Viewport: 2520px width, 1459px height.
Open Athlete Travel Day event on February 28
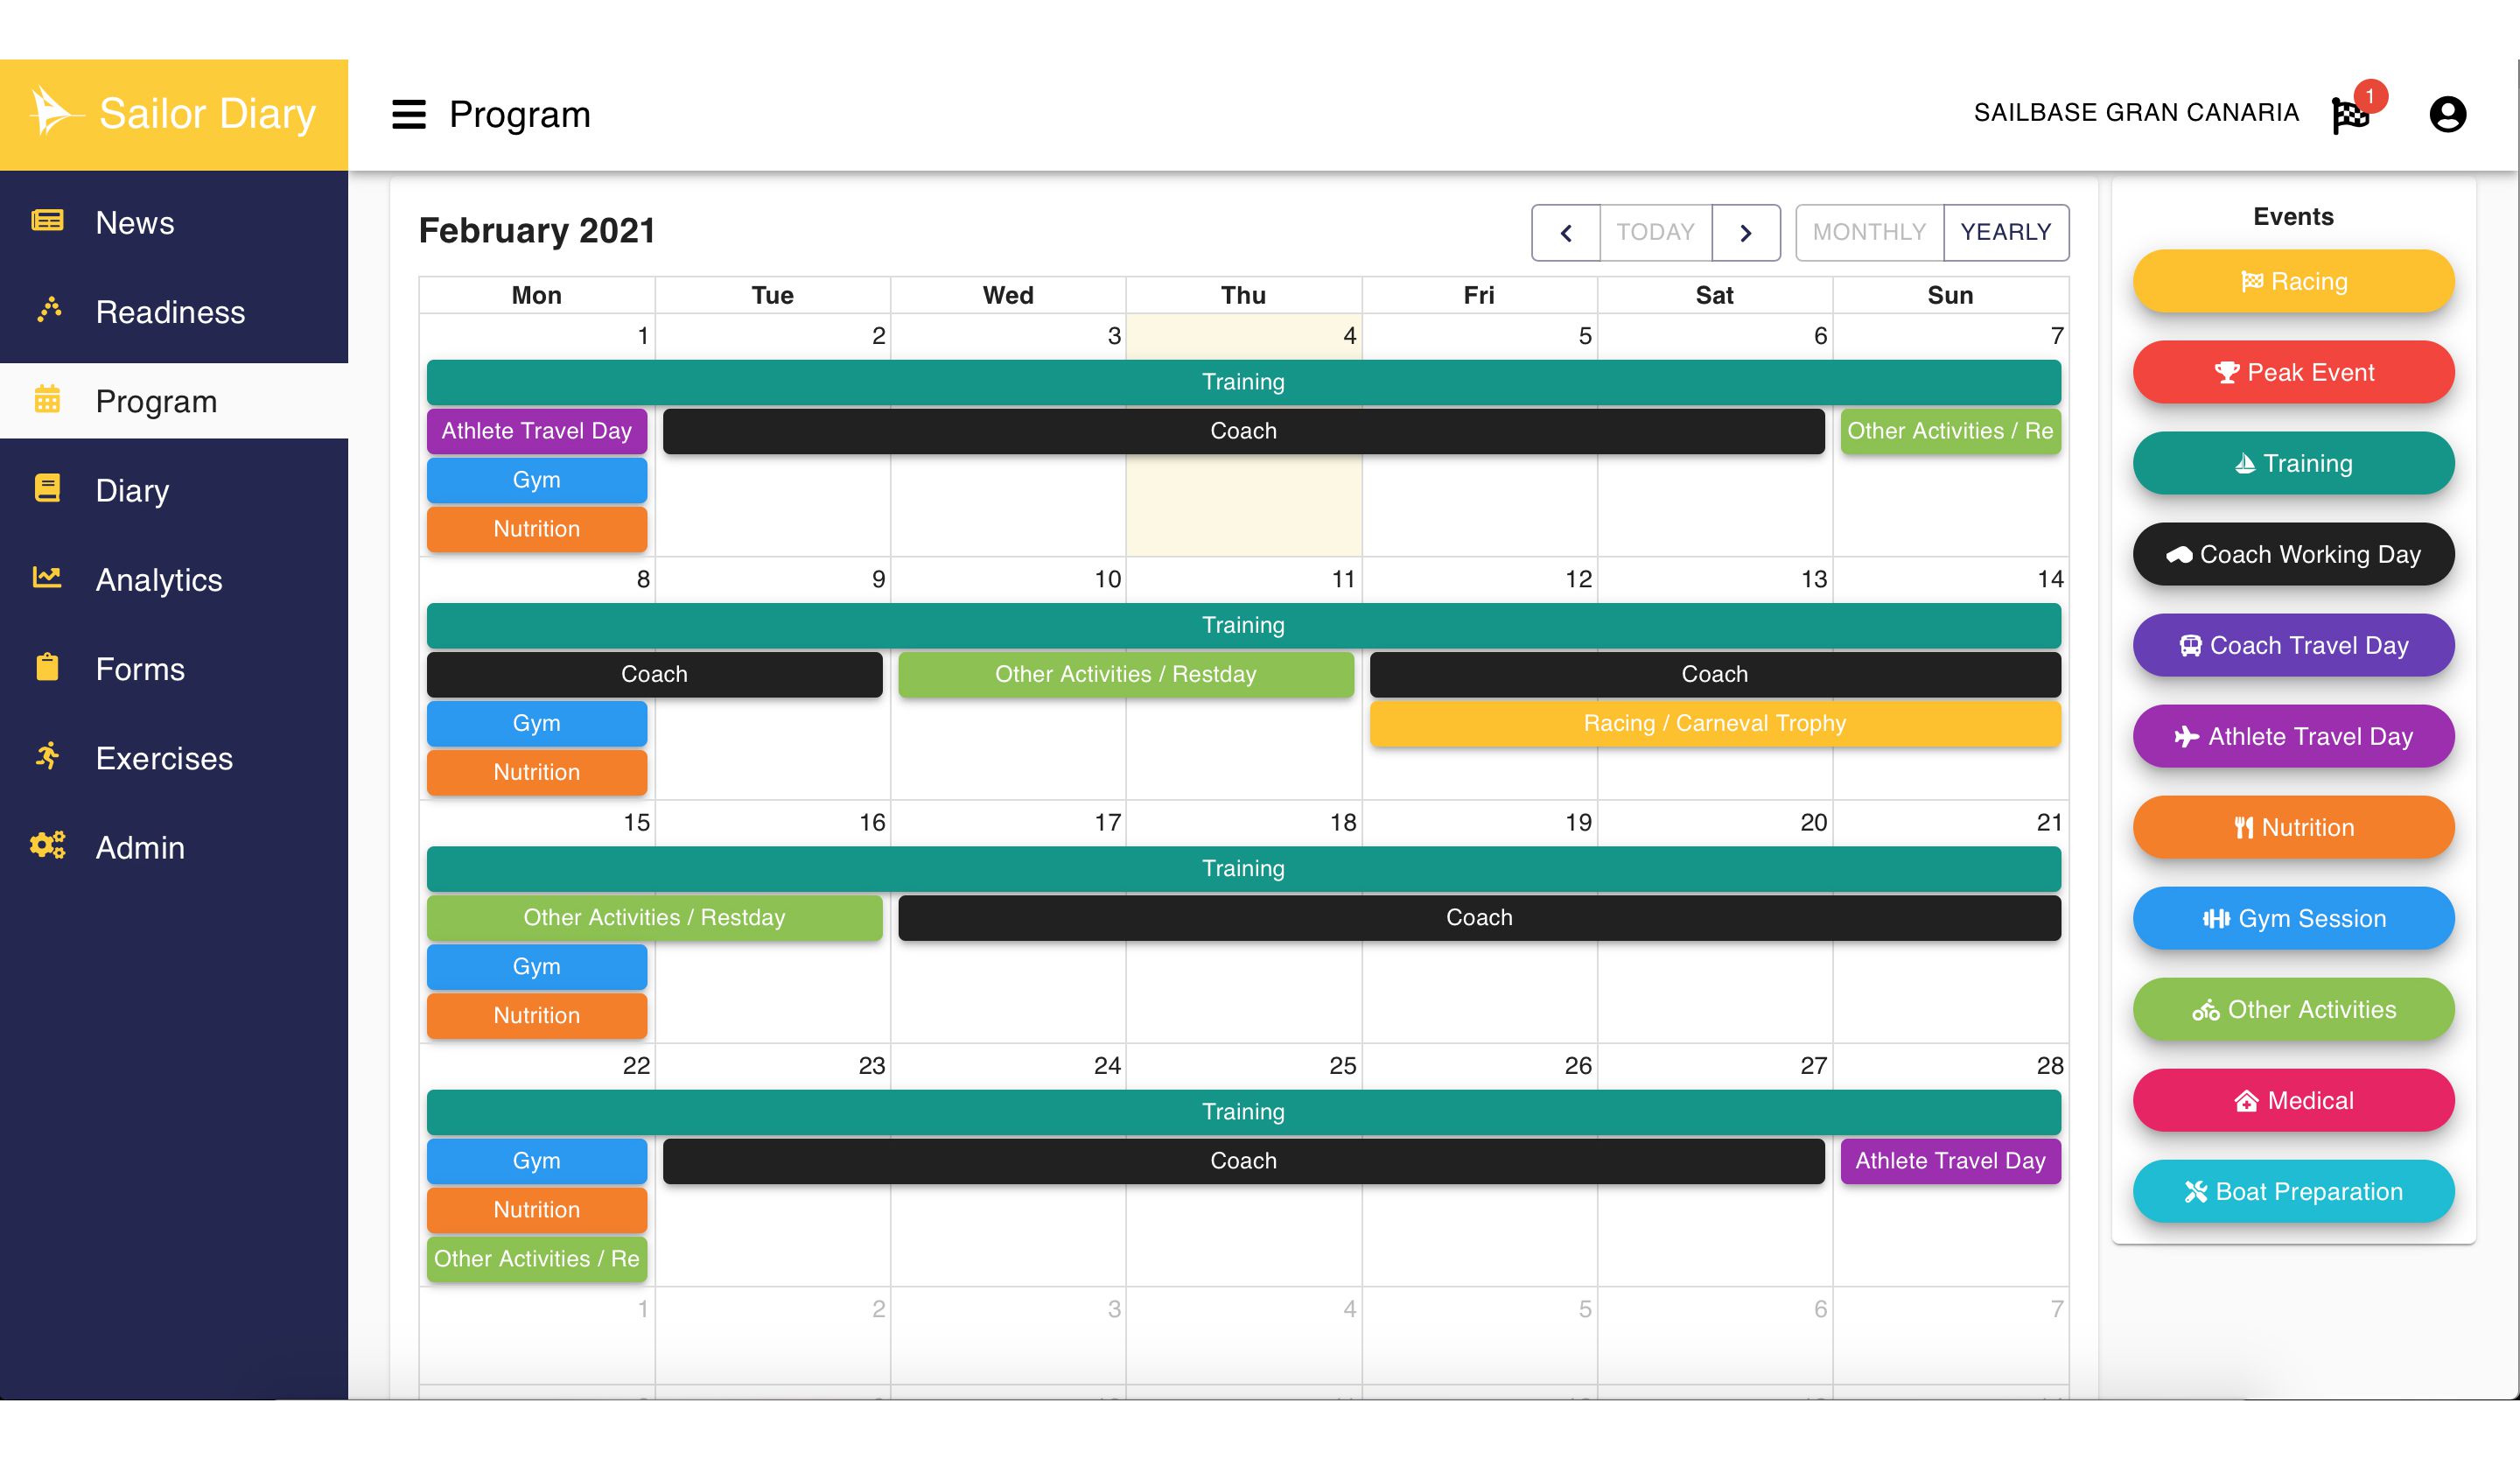(1950, 1161)
